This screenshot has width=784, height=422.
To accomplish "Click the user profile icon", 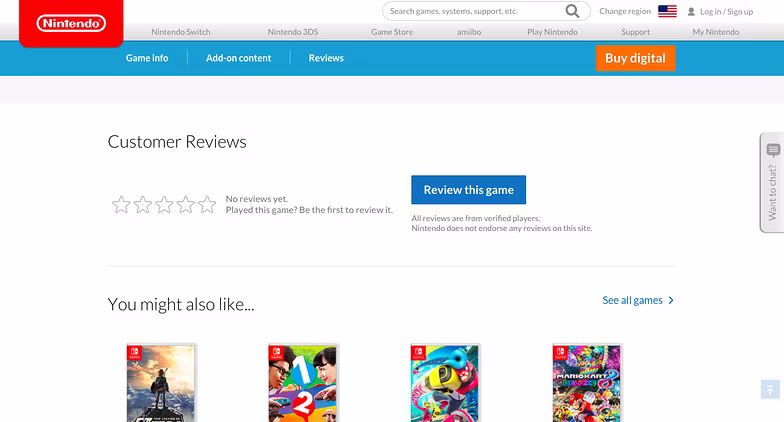I will [691, 12].
